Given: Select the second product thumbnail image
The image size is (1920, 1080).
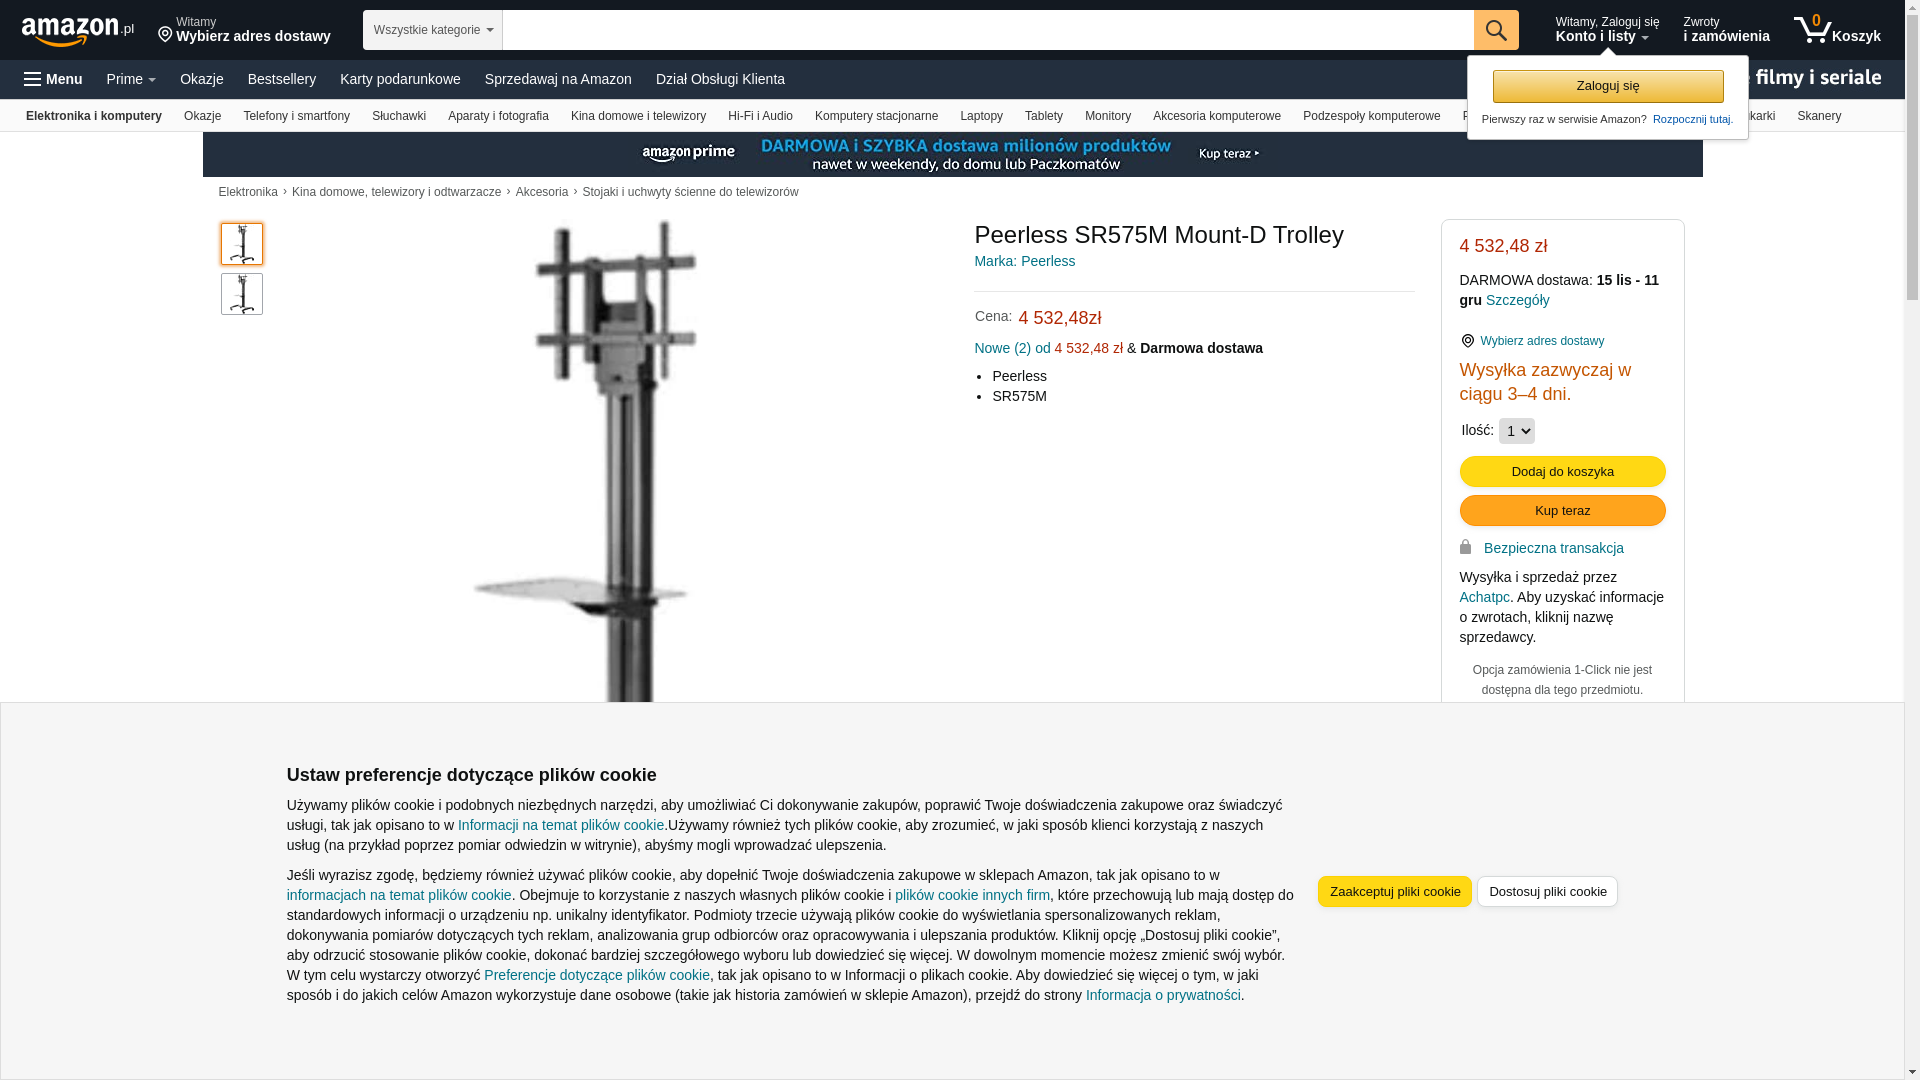Looking at the screenshot, I should point(242,294).
